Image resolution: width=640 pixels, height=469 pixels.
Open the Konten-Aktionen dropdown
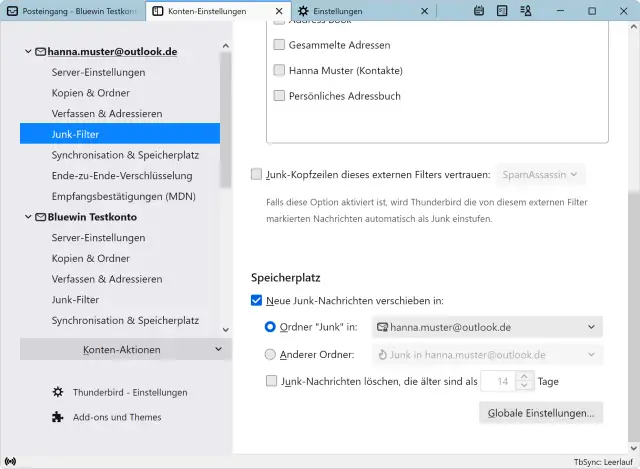pyautogui.click(x=125, y=349)
